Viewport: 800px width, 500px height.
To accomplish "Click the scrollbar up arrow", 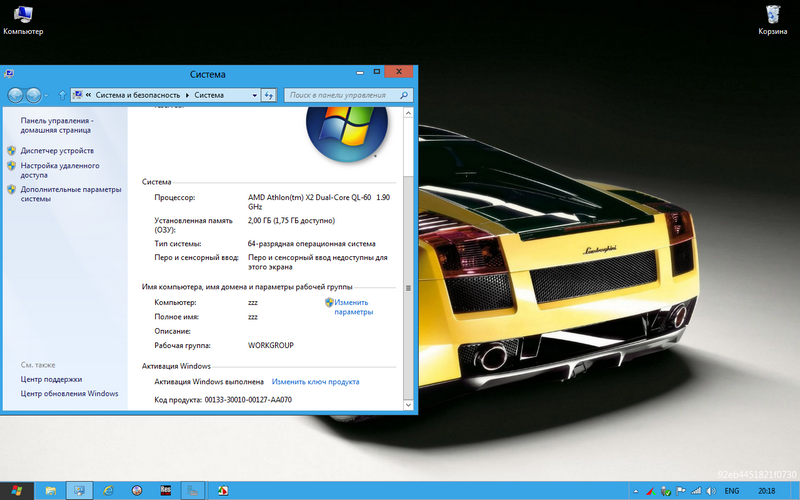I will [x=408, y=113].
